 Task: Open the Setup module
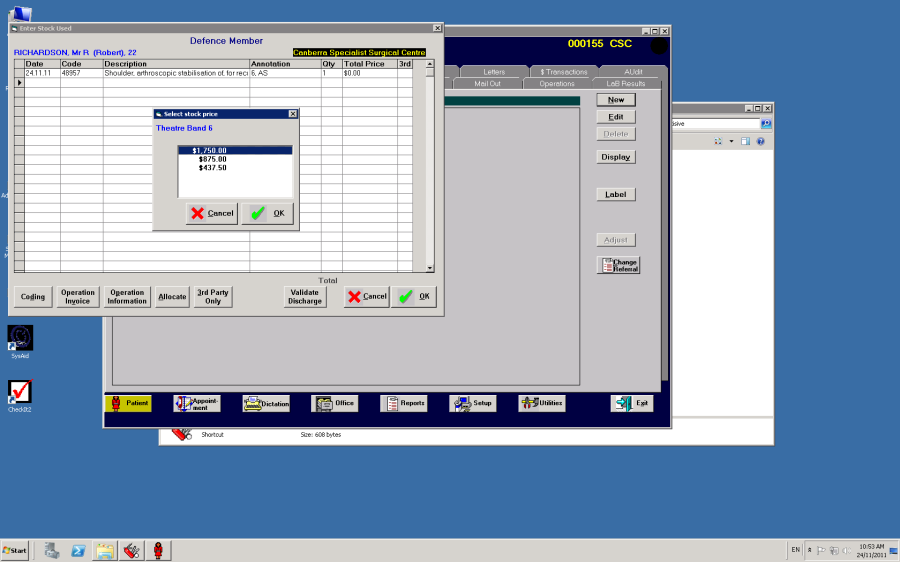[x=472, y=404]
